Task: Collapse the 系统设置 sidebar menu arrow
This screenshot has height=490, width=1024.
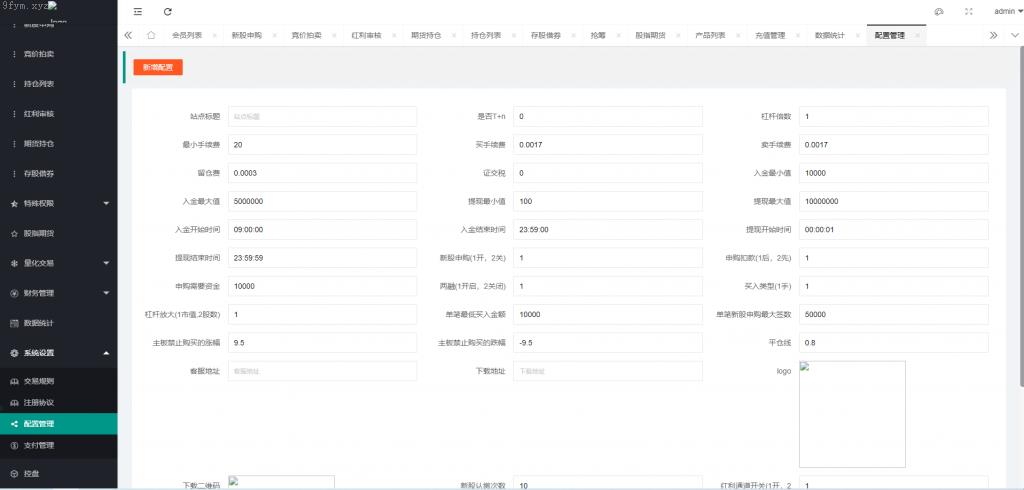Action: 106,353
